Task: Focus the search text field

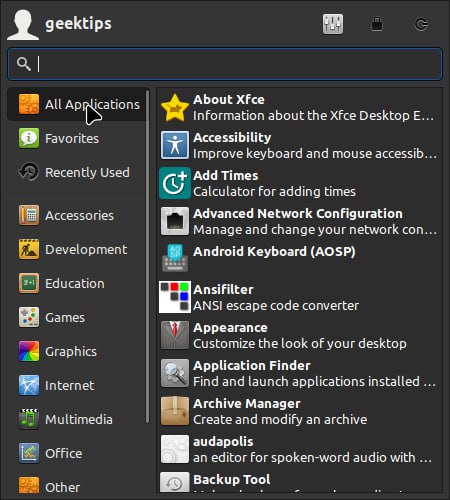Action: pyautogui.click(x=225, y=64)
